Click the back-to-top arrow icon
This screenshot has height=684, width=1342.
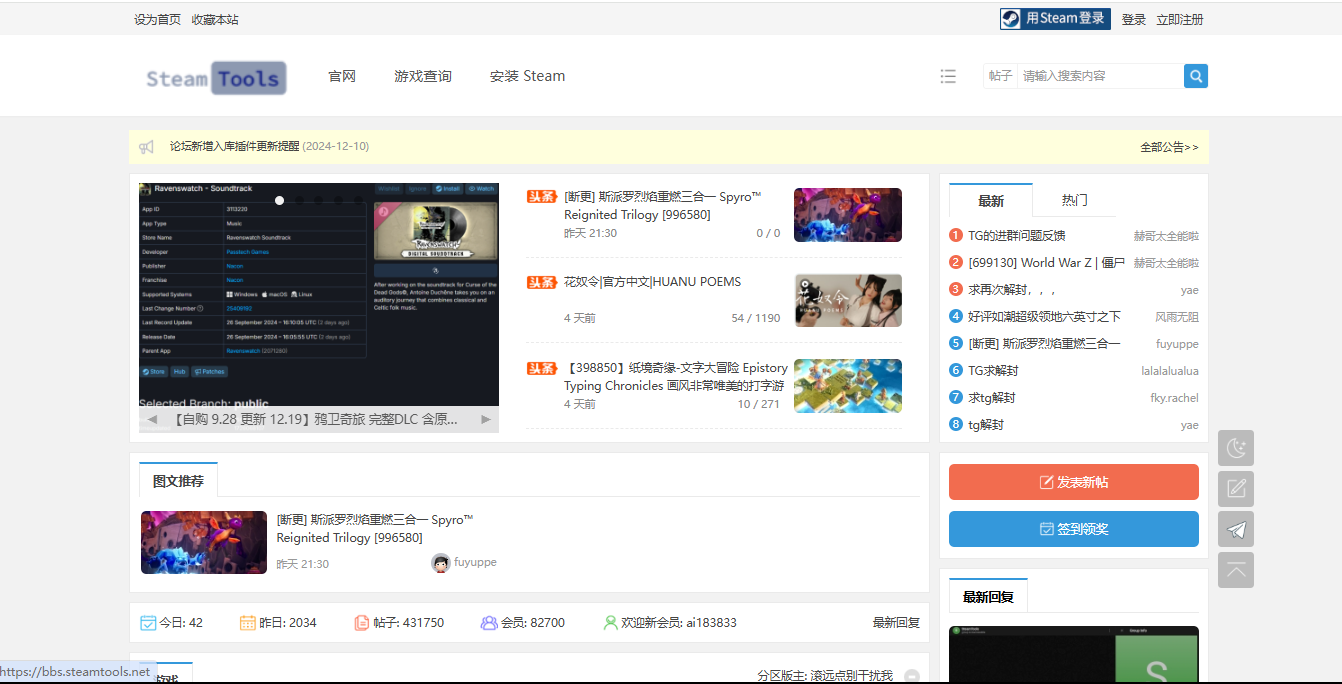click(x=1236, y=570)
